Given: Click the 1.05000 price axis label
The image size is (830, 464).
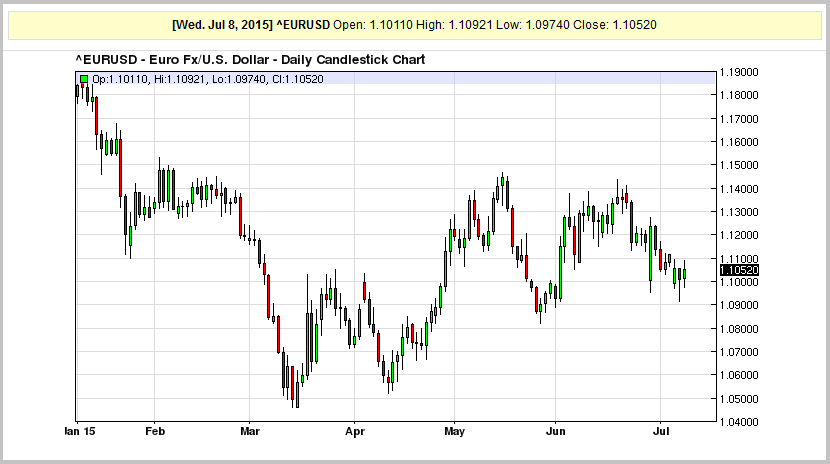Looking at the screenshot, I should [x=739, y=399].
